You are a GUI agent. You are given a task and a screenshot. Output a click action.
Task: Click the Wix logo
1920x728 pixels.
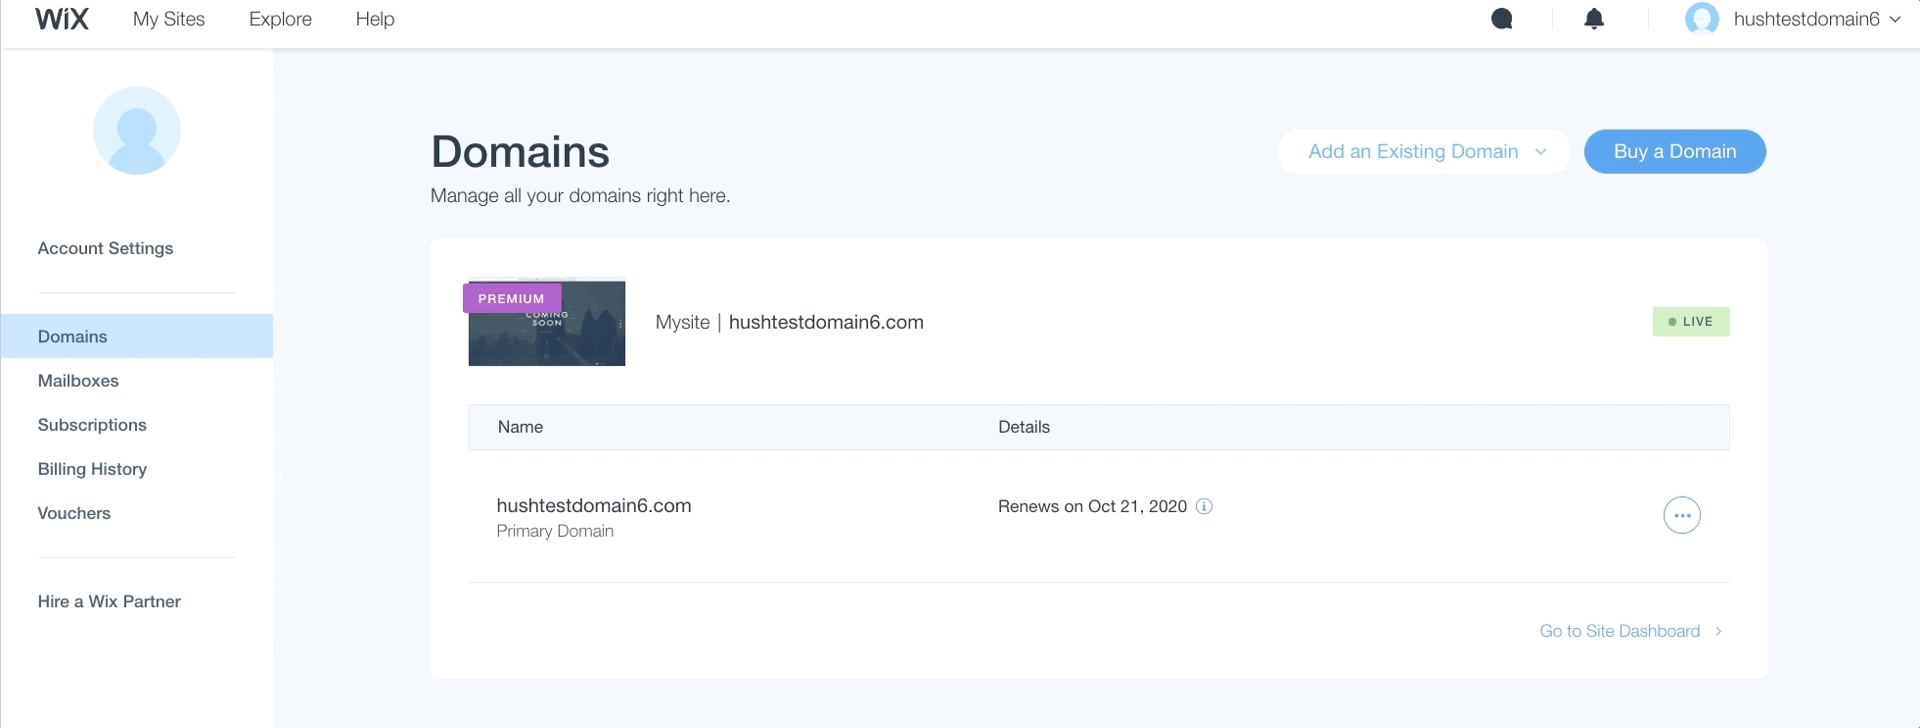pyautogui.click(x=62, y=19)
